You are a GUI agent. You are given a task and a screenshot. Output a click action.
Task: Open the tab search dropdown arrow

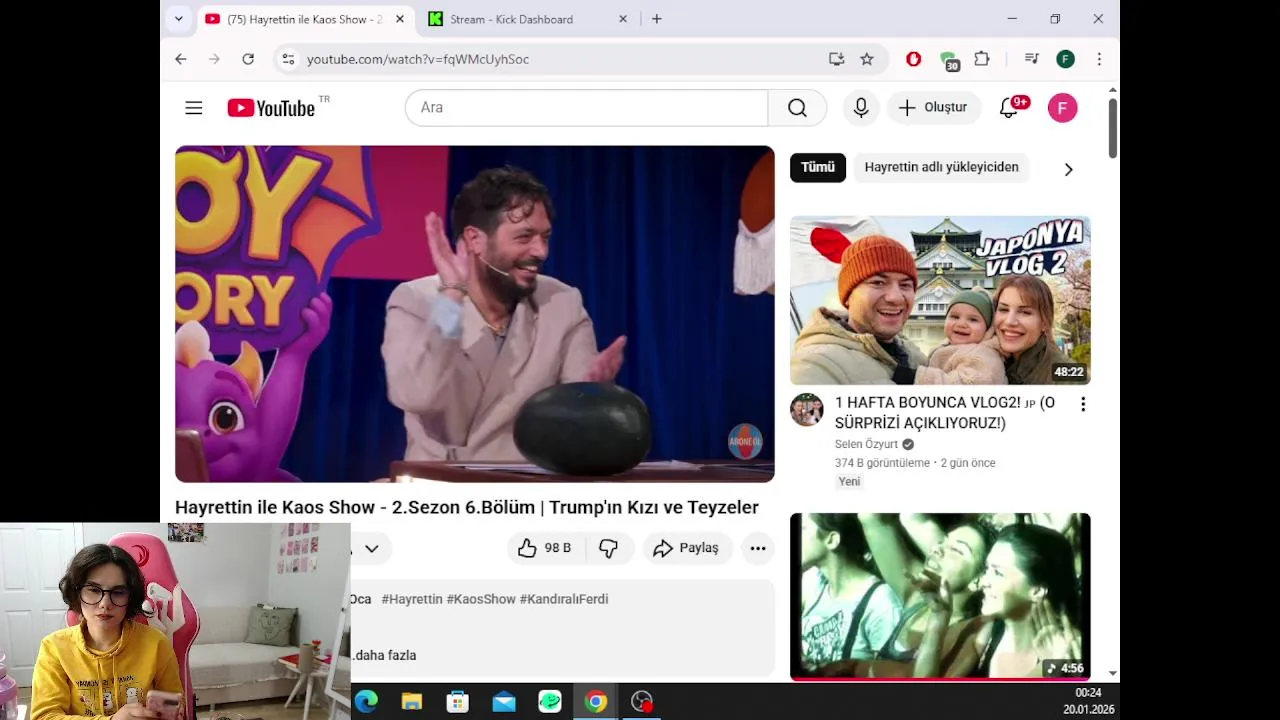click(178, 19)
